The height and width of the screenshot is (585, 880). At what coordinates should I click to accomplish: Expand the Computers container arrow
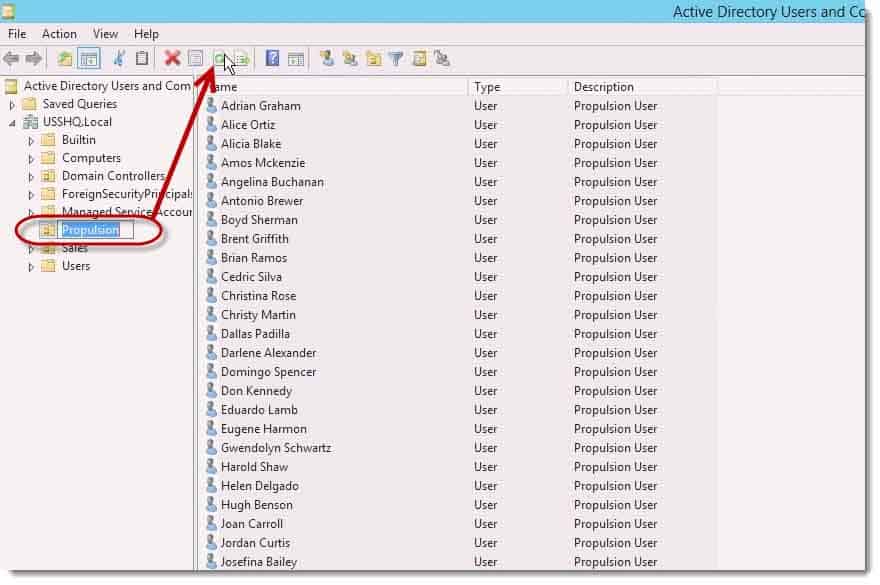31,158
